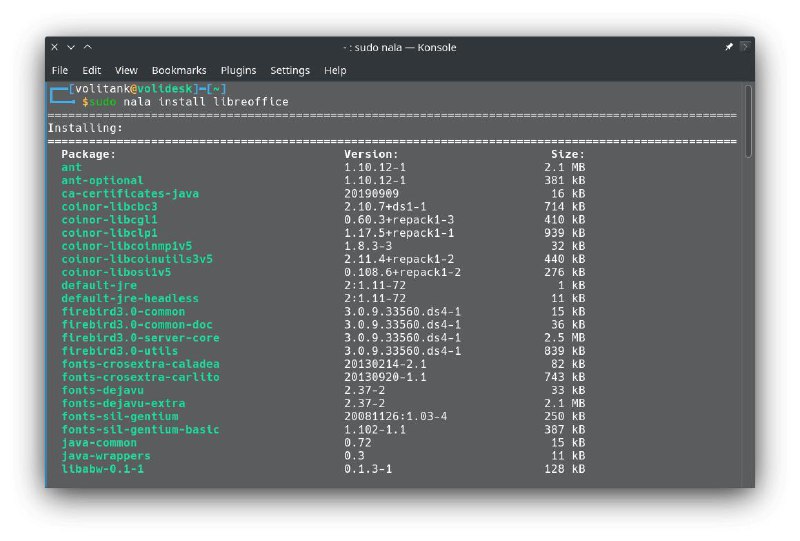
Task: Click the terminal vertical scrollbar handle
Action: 748,121
